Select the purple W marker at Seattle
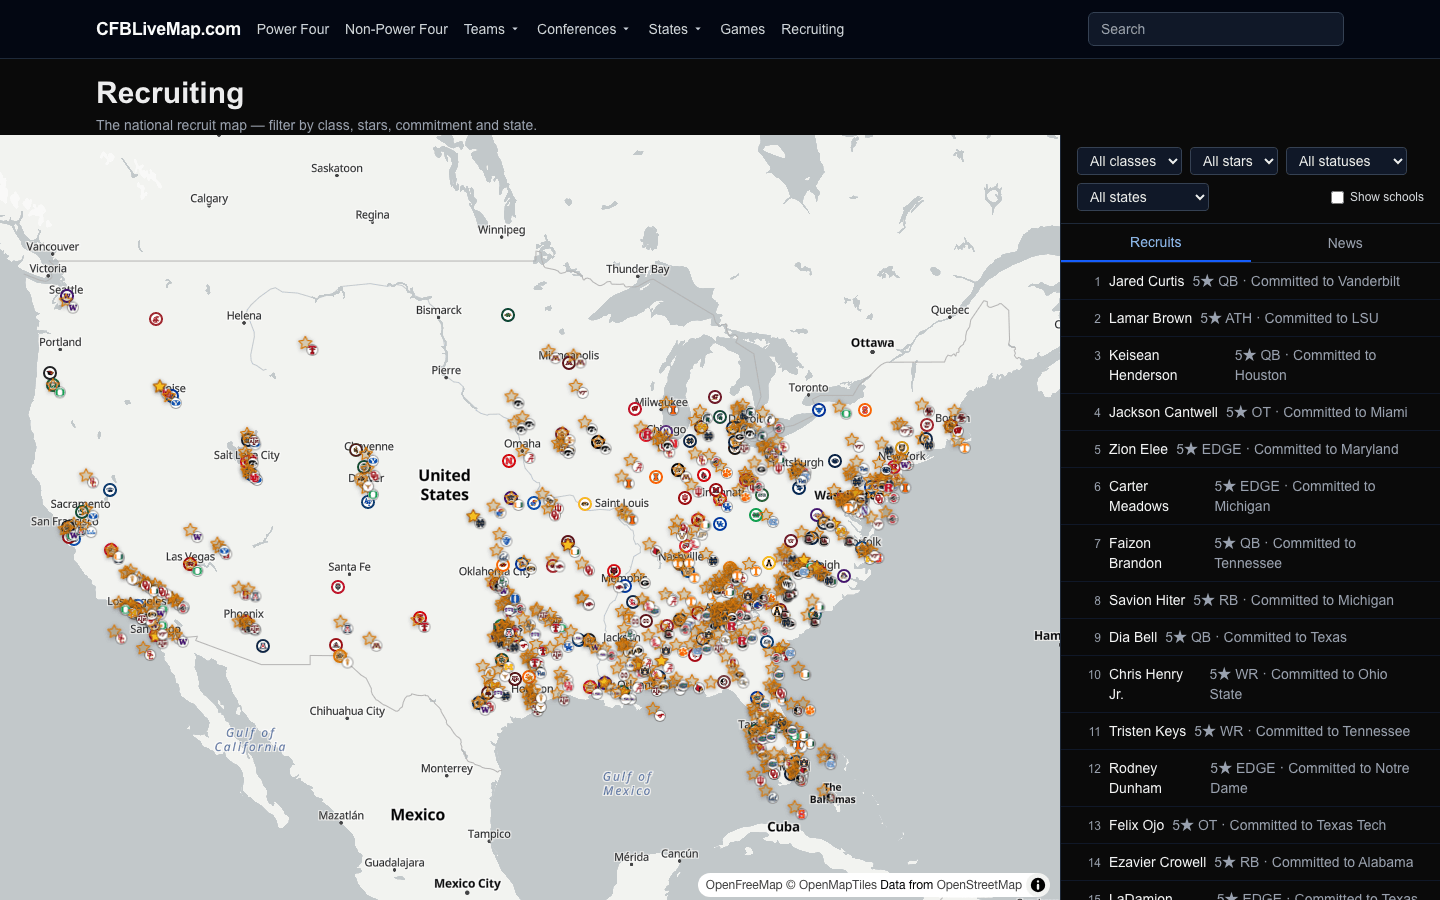1440x900 pixels. pos(67,296)
